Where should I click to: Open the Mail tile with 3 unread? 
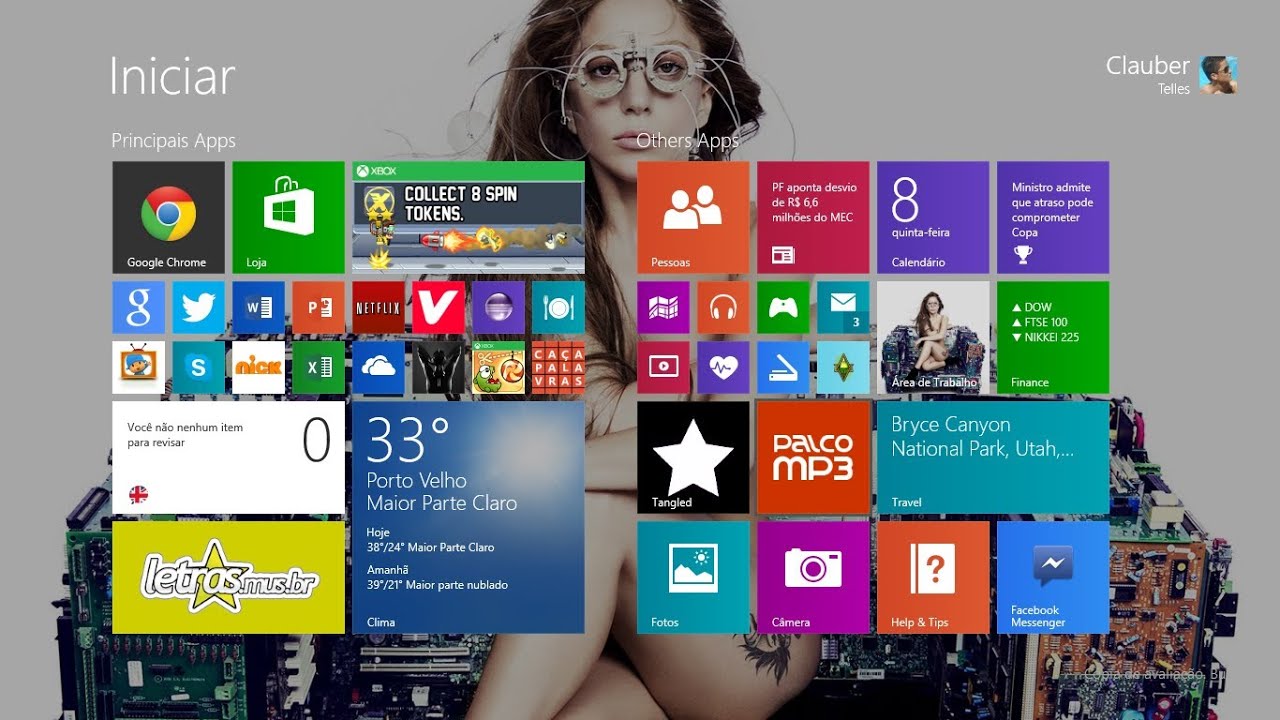(x=843, y=308)
